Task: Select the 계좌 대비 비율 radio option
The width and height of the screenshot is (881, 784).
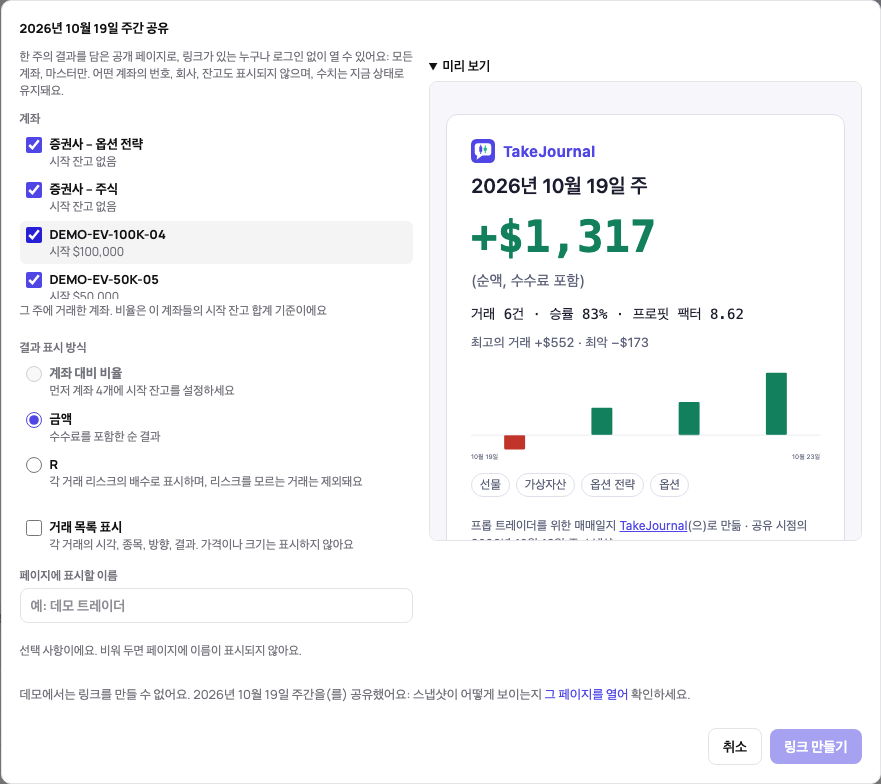Action: (x=34, y=374)
